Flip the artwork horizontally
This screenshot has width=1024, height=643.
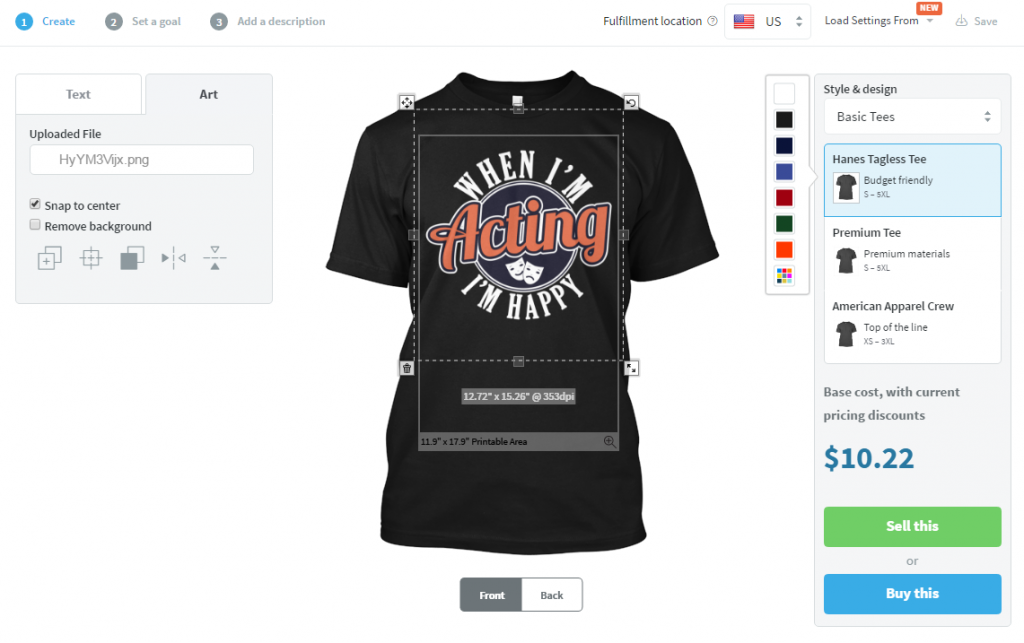(x=174, y=258)
